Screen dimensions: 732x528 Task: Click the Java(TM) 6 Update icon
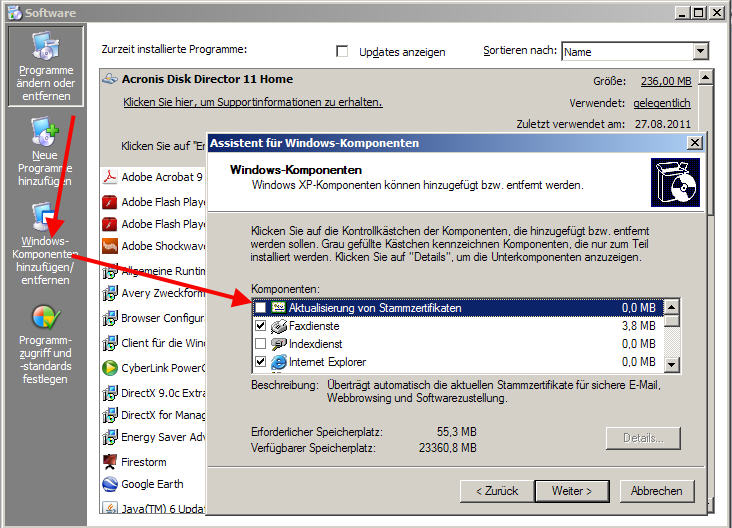click(110, 508)
